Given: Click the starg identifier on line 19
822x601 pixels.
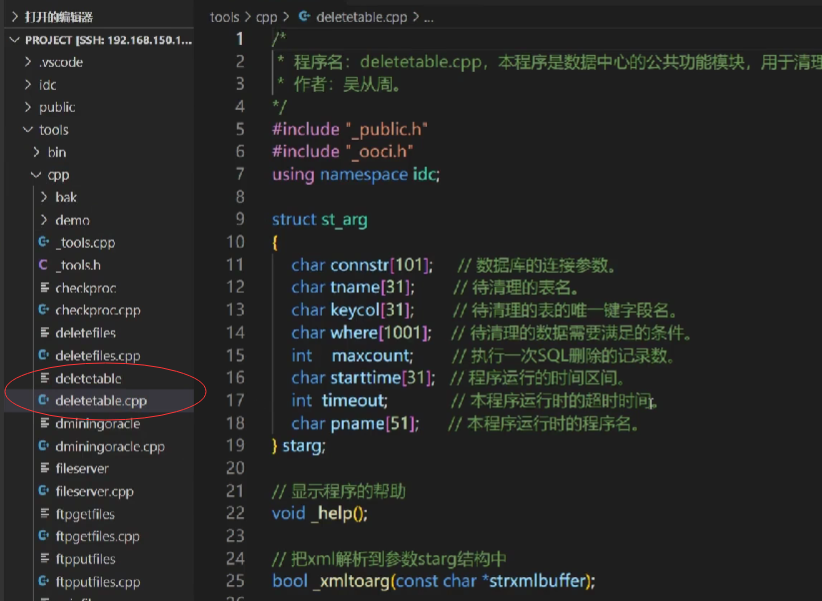Looking at the screenshot, I should coord(302,446).
